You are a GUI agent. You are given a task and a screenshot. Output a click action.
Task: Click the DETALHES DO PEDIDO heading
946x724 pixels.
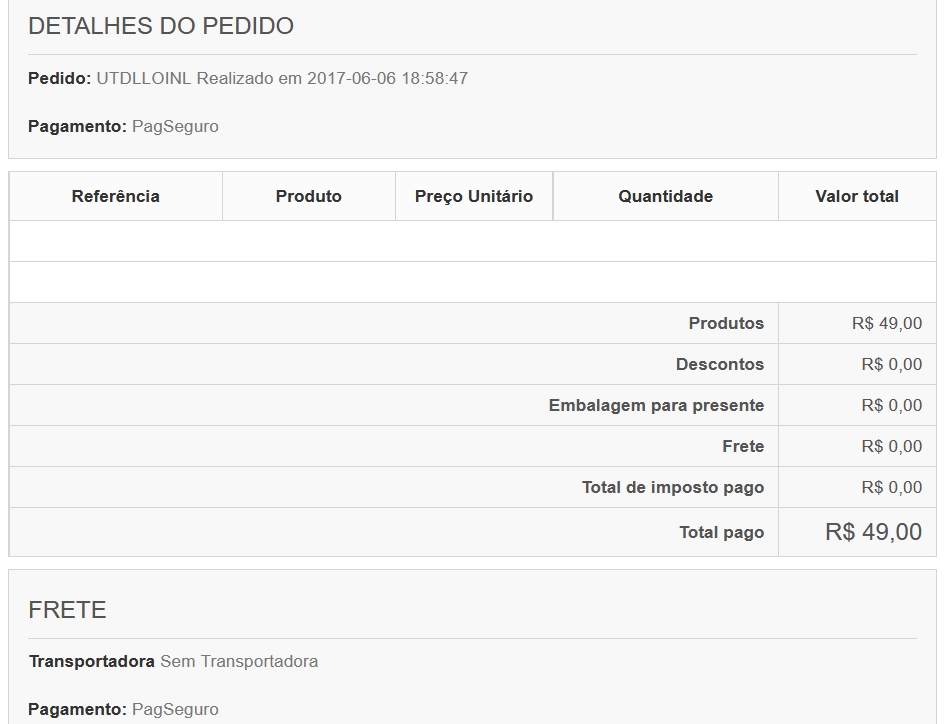pyautogui.click(x=160, y=26)
